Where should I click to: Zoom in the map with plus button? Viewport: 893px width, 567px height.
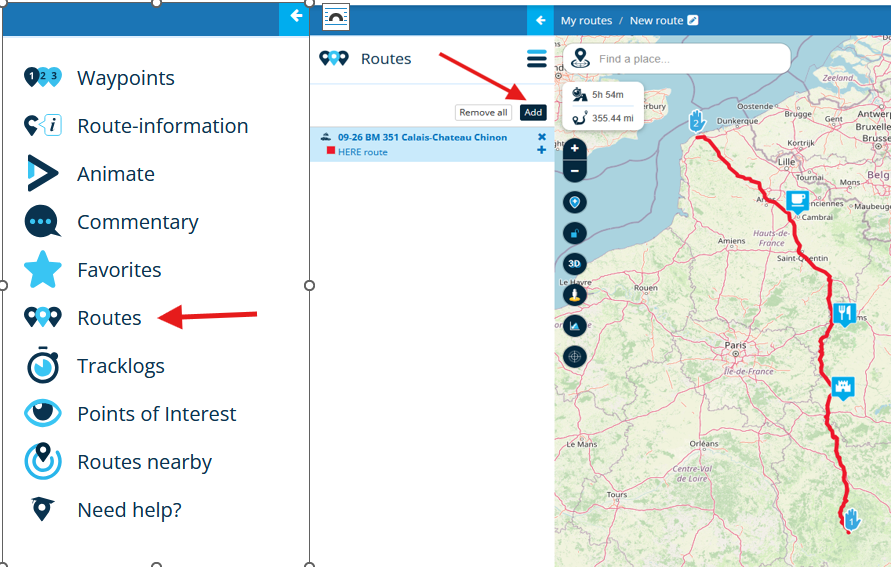point(575,149)
